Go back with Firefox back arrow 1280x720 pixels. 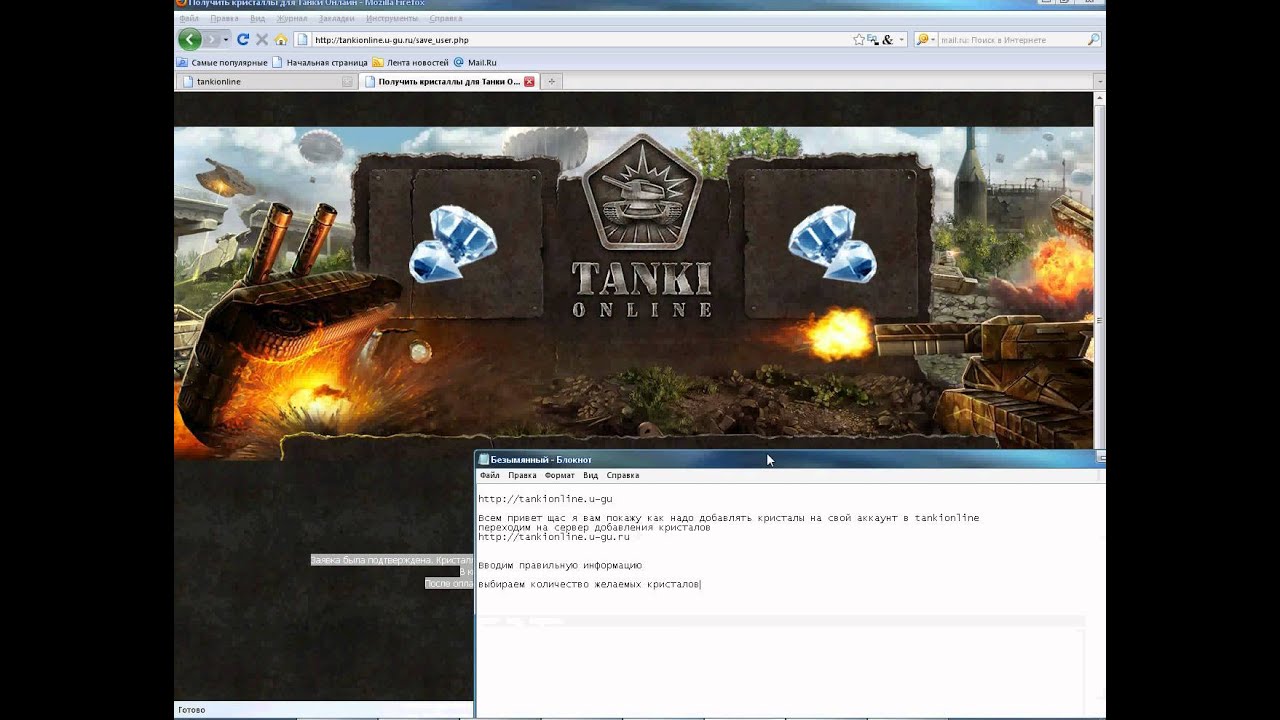[189, 39]
